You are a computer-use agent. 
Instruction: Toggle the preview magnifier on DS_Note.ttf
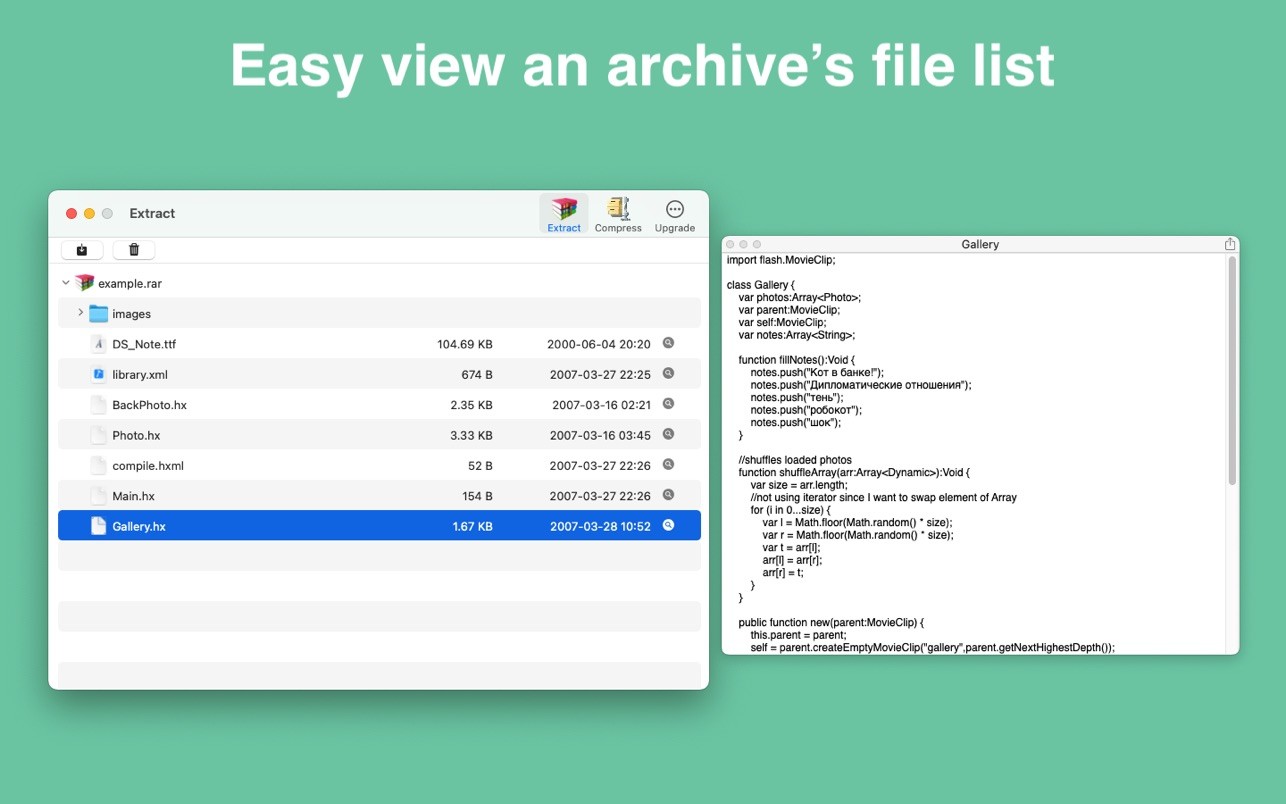tap(669, 343)
